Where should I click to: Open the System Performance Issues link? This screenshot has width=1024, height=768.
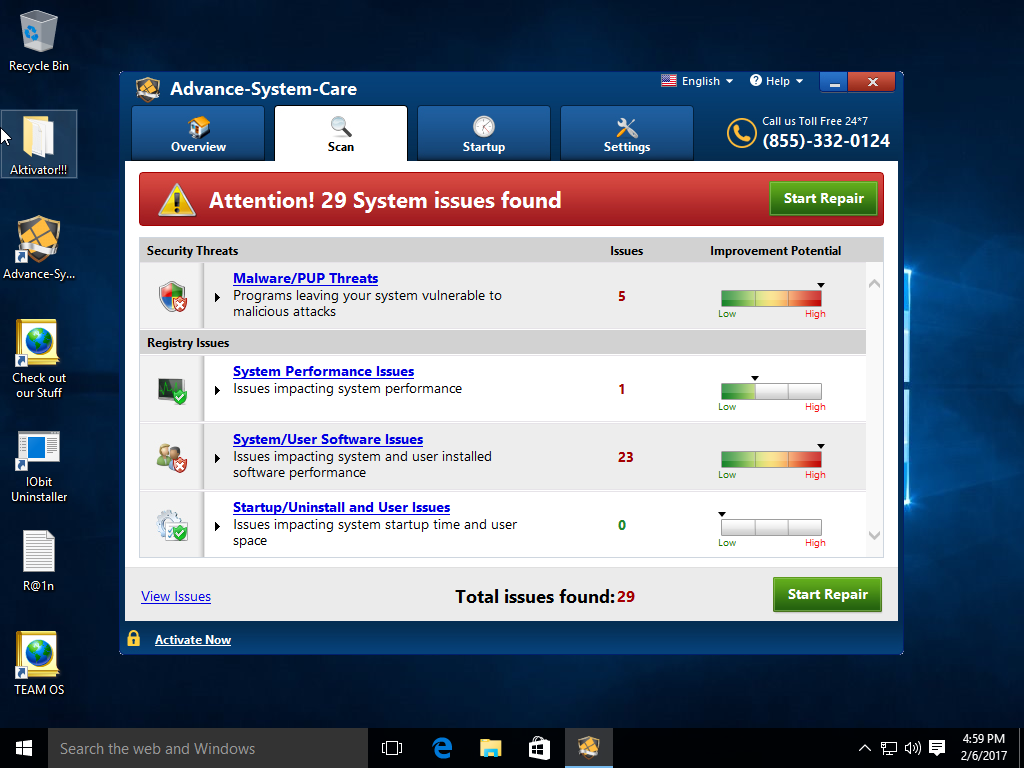point(323,371)
